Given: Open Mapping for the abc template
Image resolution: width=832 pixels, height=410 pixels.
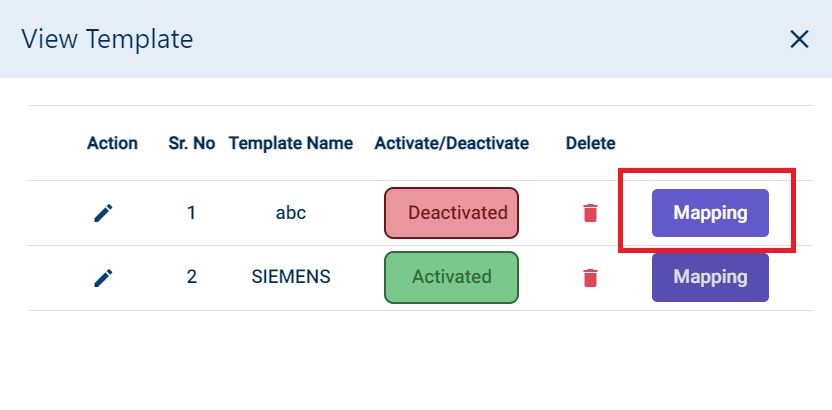Looking at the screenshot, I should (x=710, y=213).
